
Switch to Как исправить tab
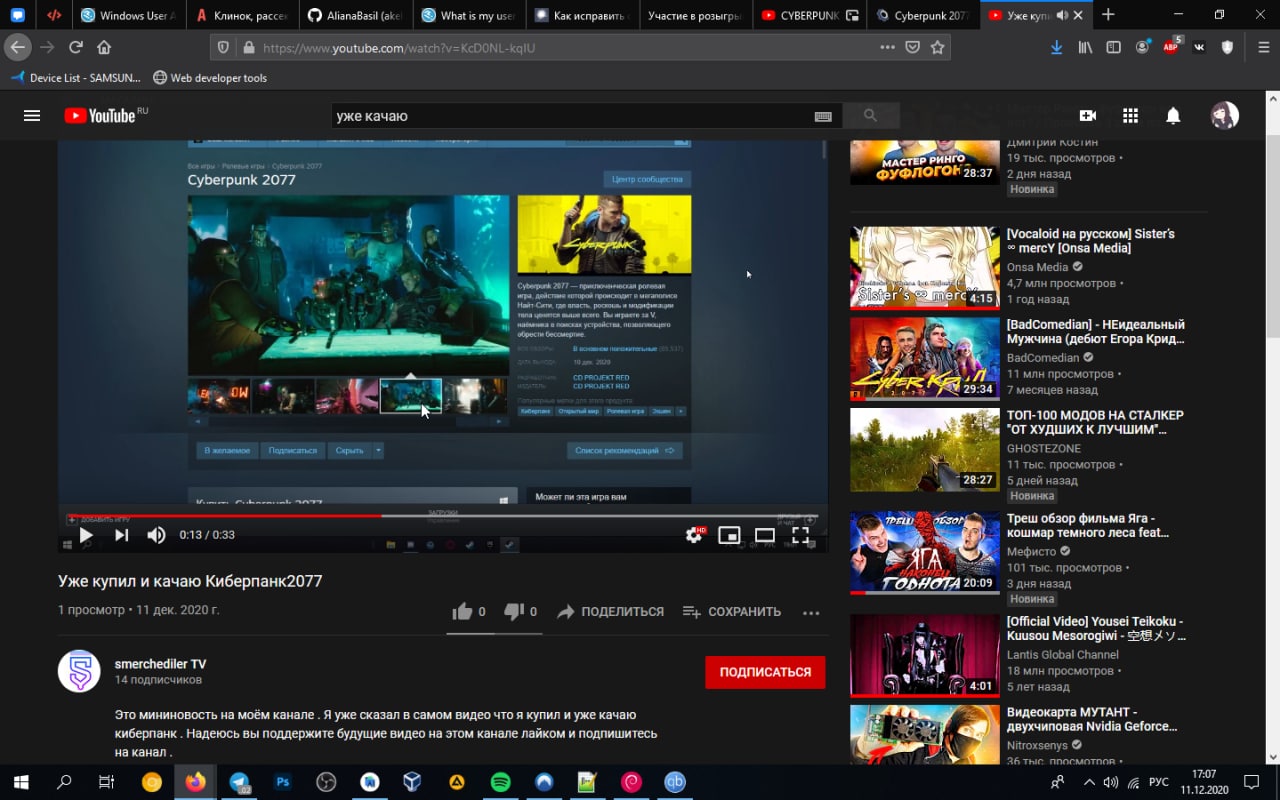(x=582, y=16)
